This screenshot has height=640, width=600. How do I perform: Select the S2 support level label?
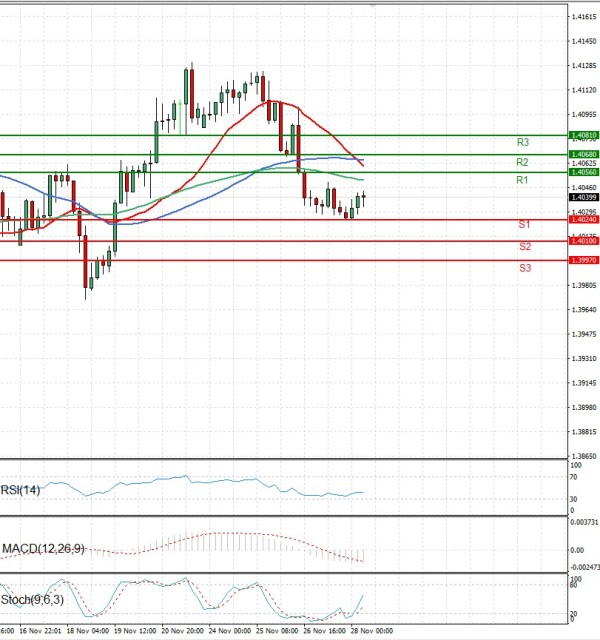pyautogui.click(x=524, y=246)
